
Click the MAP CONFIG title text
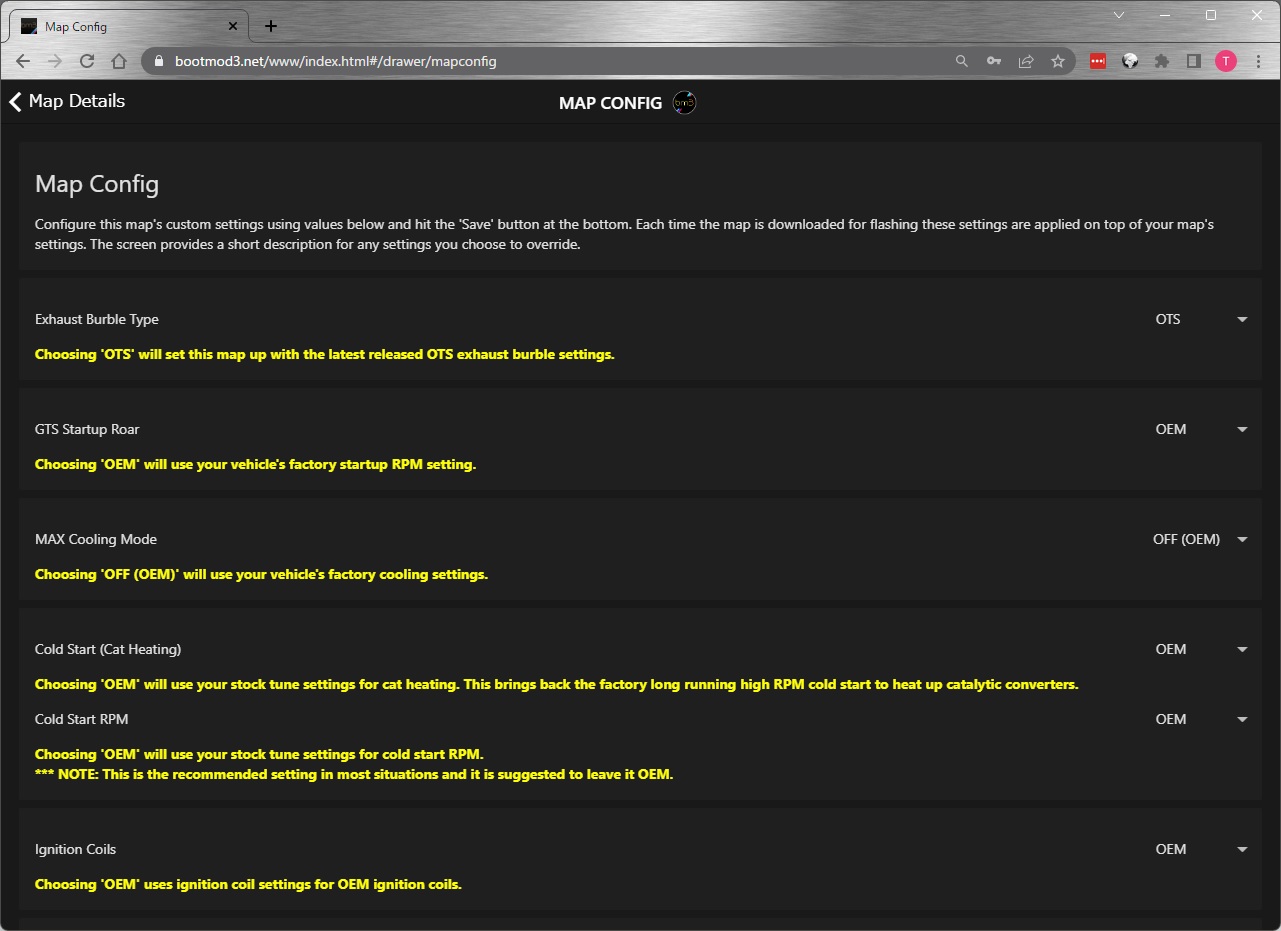click(610, 103)
